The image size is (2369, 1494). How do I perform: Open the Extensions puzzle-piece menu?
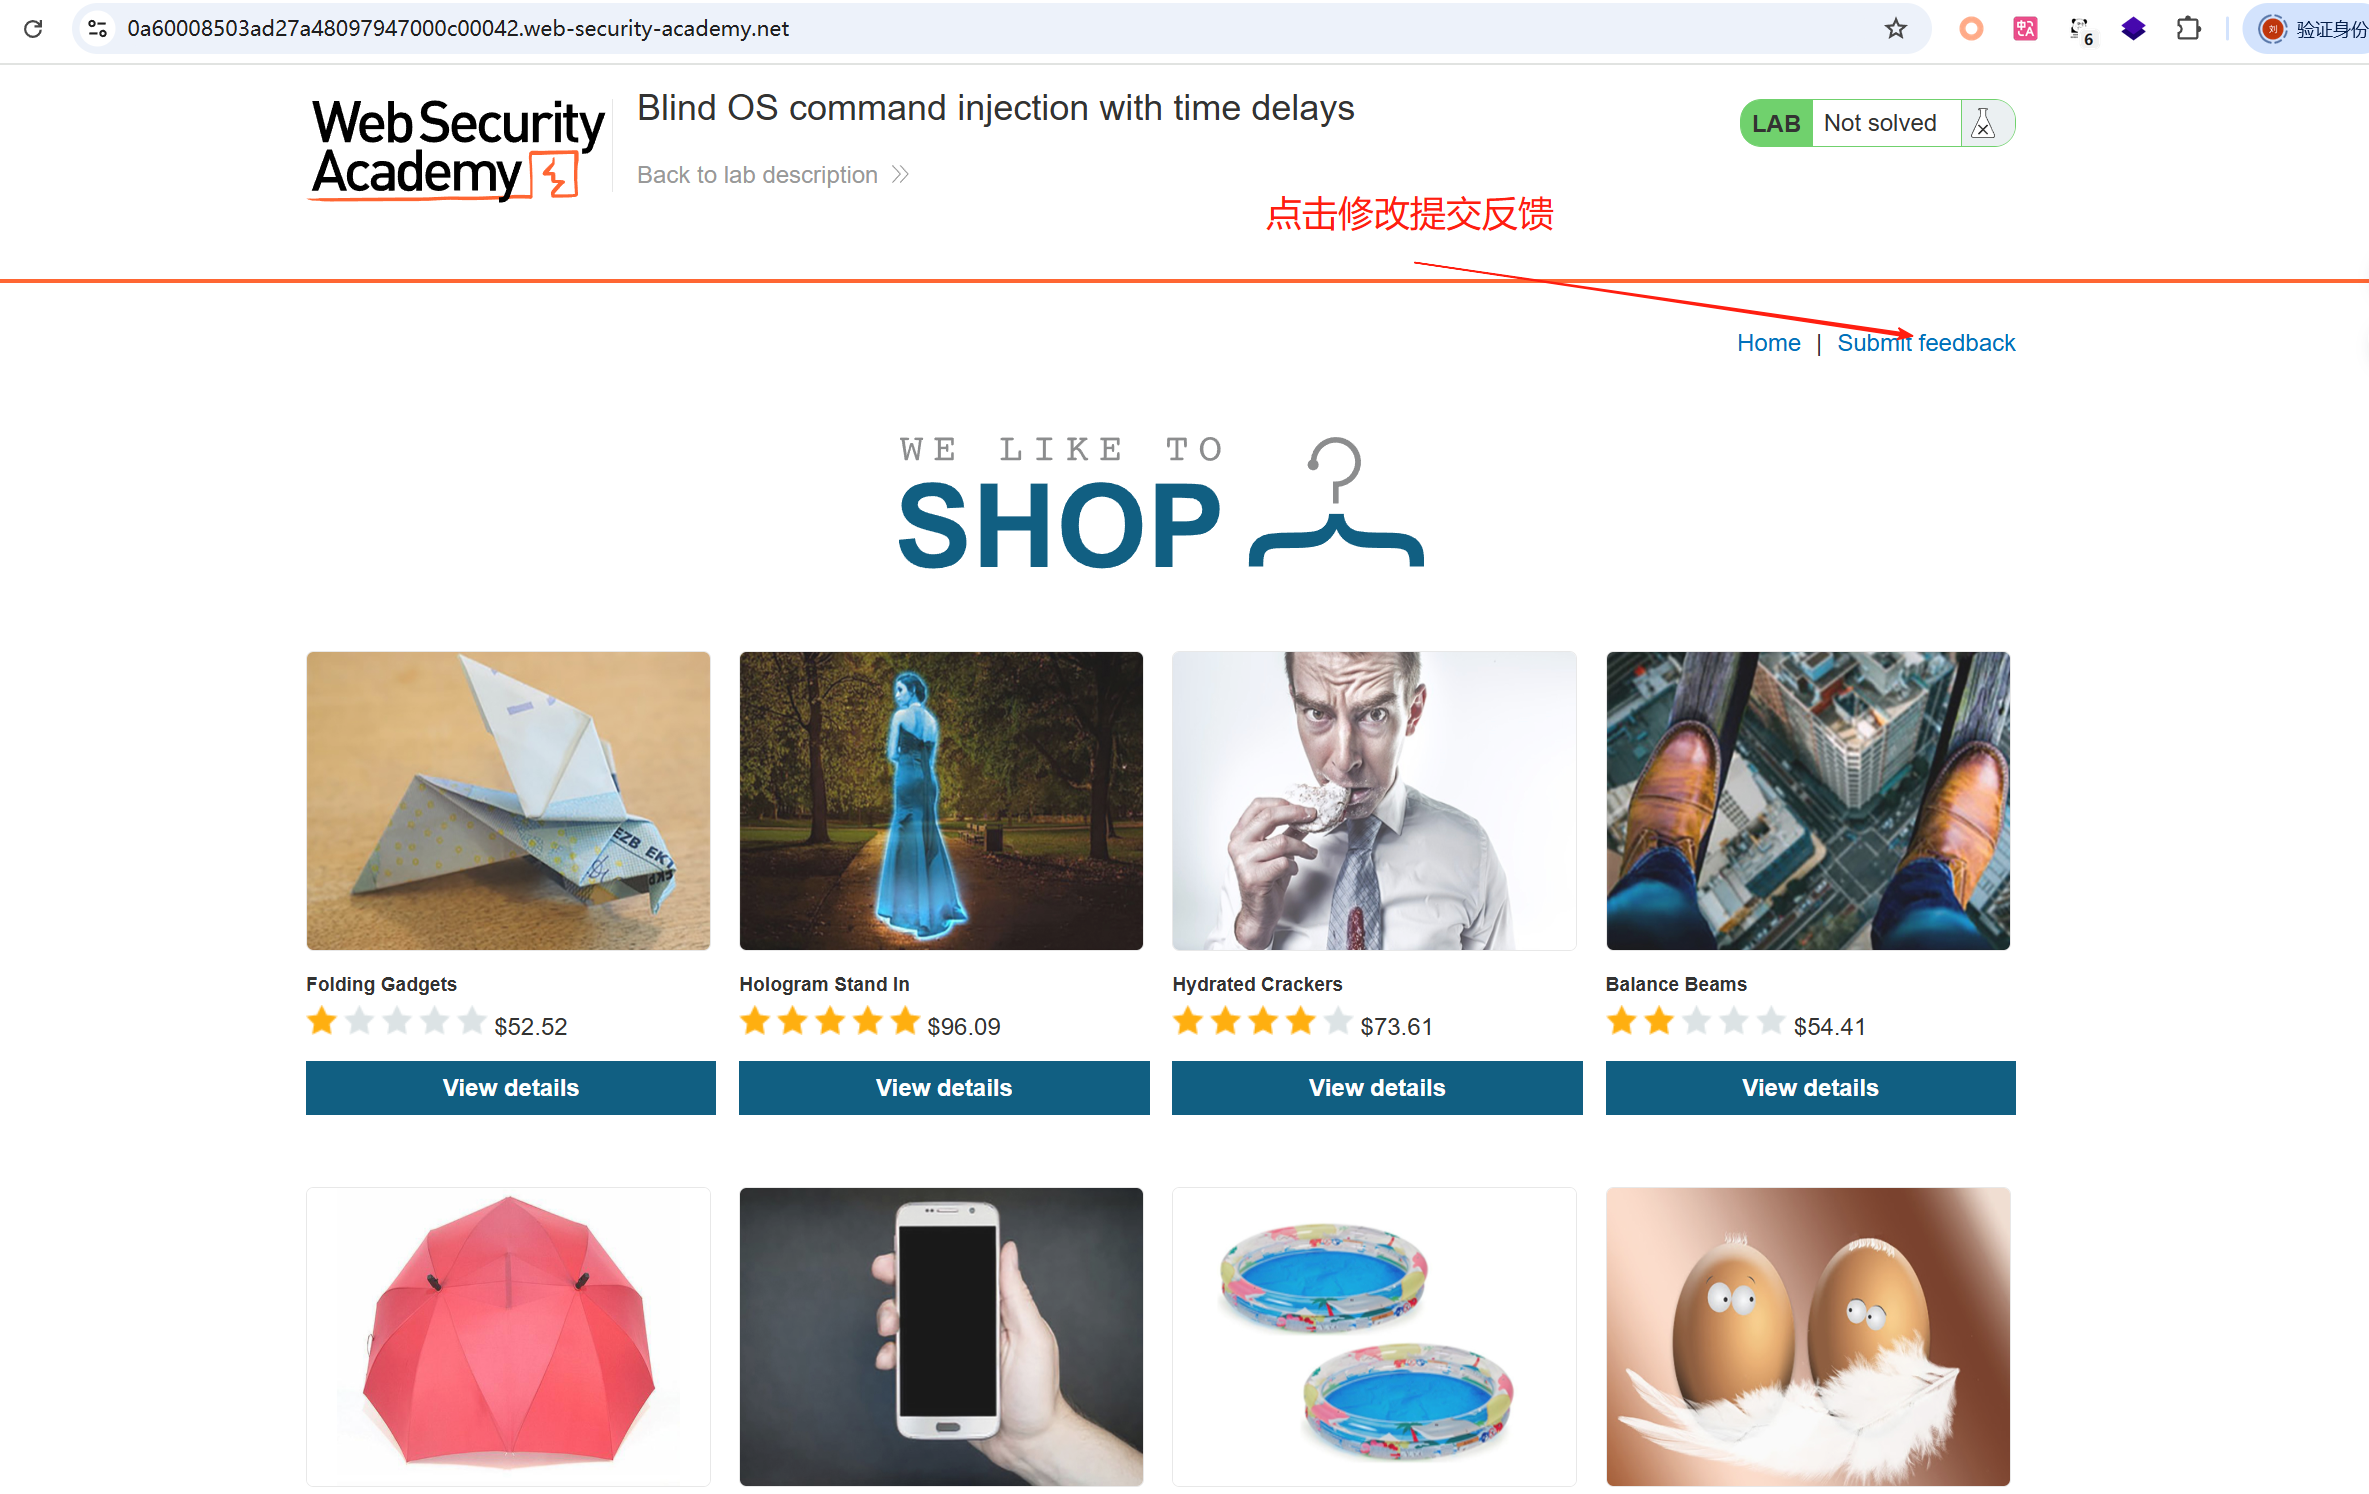(x=2188, y=29)
